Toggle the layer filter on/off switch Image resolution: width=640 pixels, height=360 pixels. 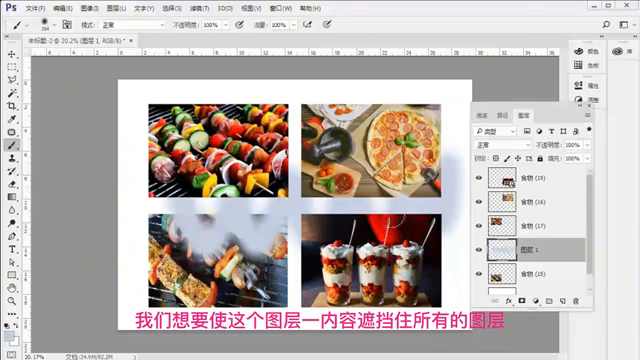tap(589, 130)
